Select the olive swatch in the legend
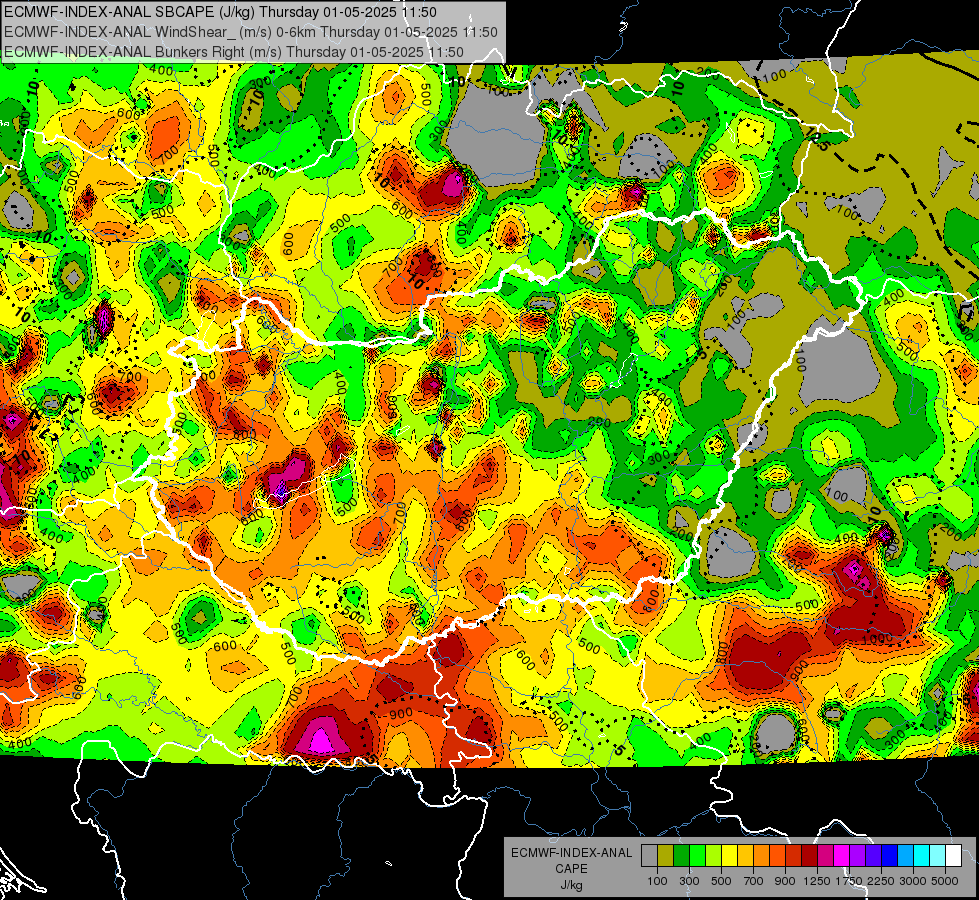The width and height of the screenshot is (979, 900). click(666, 856)
